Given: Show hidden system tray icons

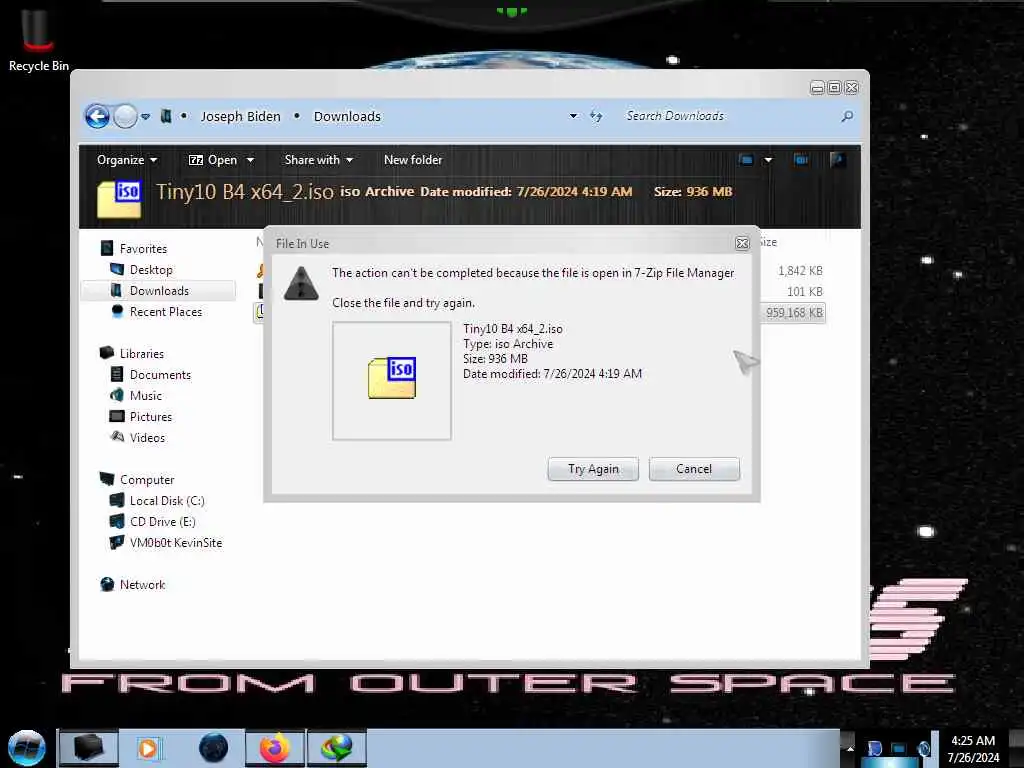Looking at the screenshot, I should tap(850, 748).
